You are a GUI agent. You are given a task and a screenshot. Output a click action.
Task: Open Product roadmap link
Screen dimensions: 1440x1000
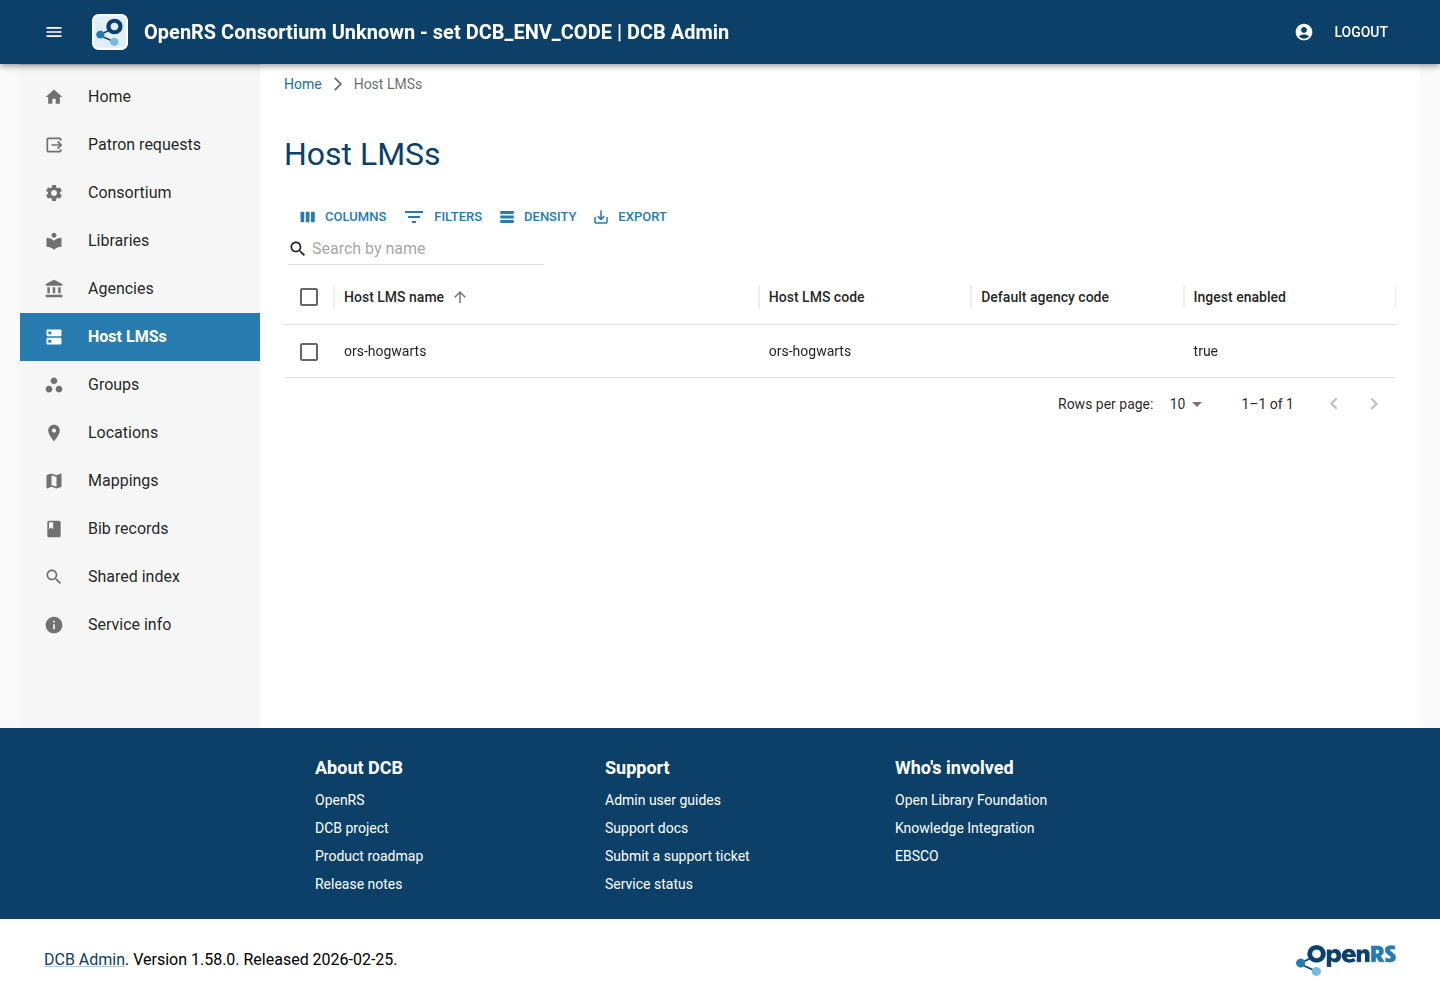[369, 856]
